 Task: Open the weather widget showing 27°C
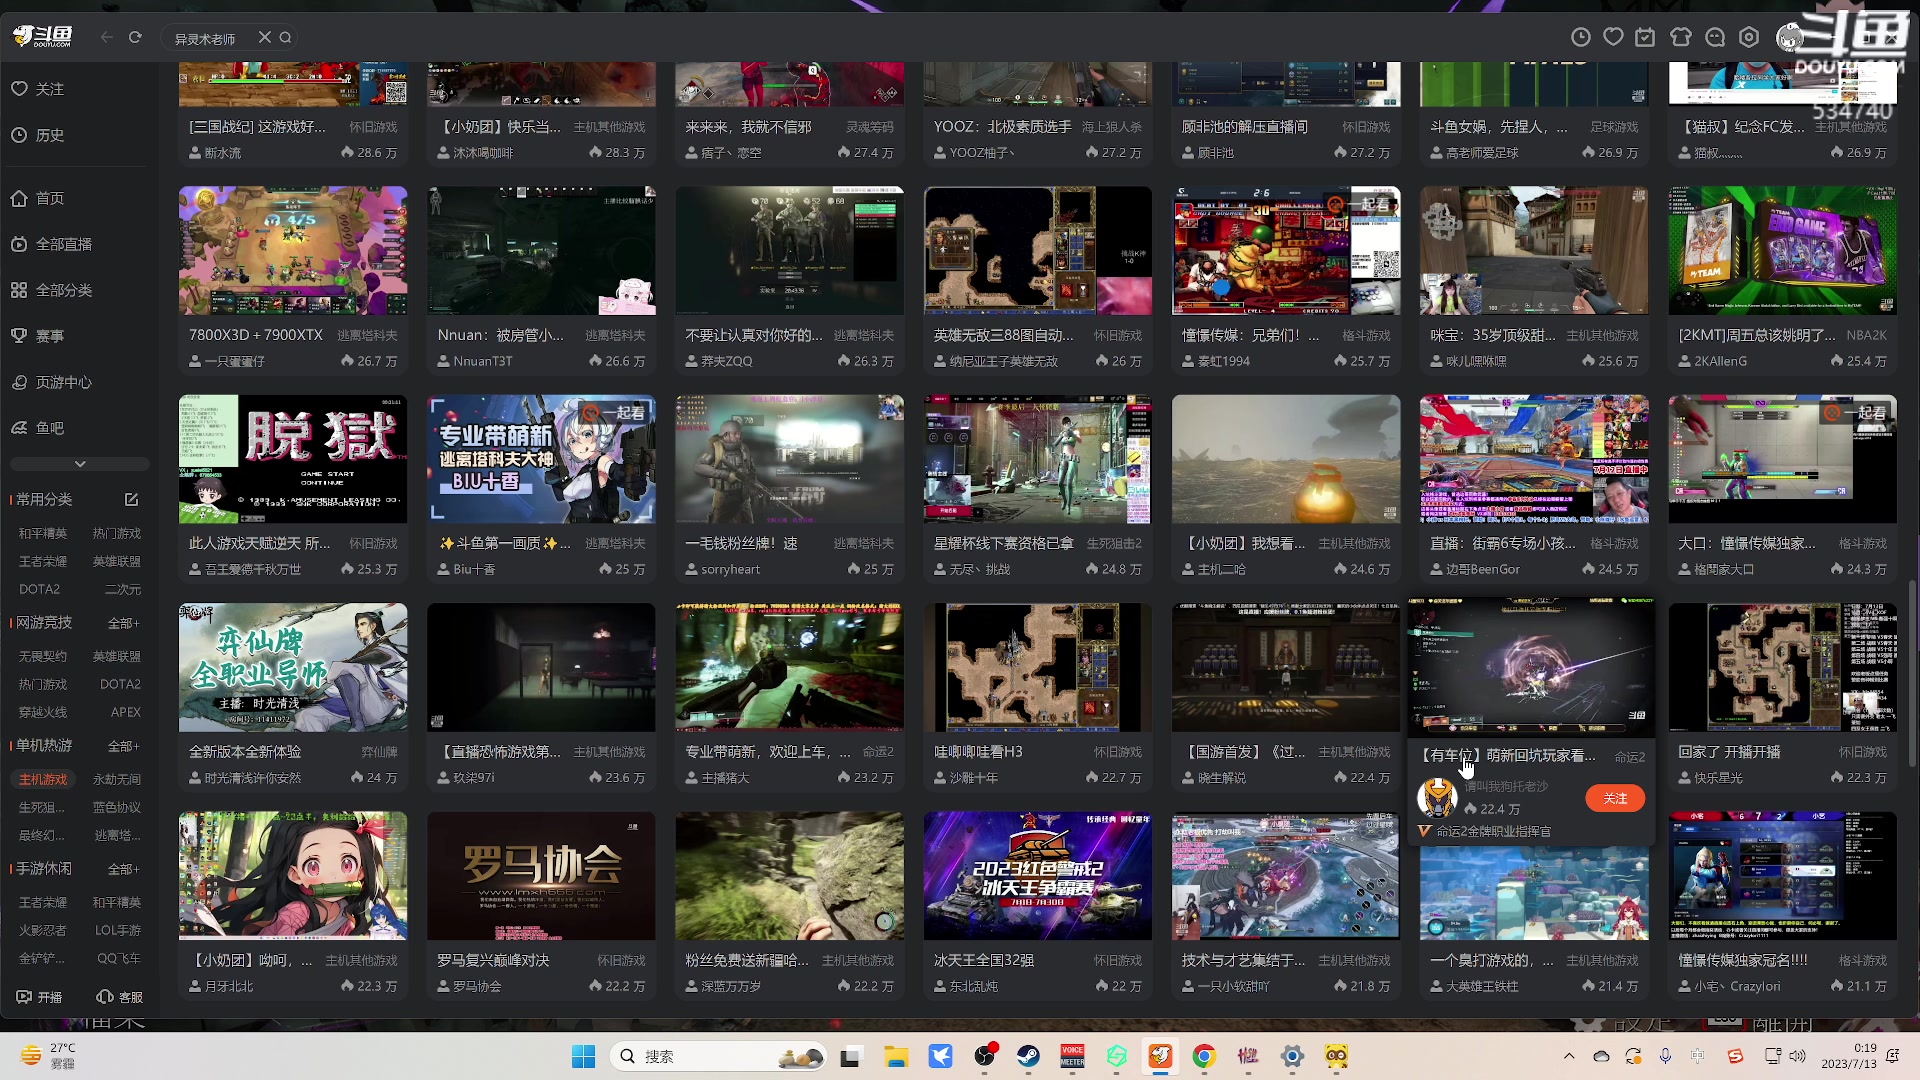click(x=49, y=1056)
